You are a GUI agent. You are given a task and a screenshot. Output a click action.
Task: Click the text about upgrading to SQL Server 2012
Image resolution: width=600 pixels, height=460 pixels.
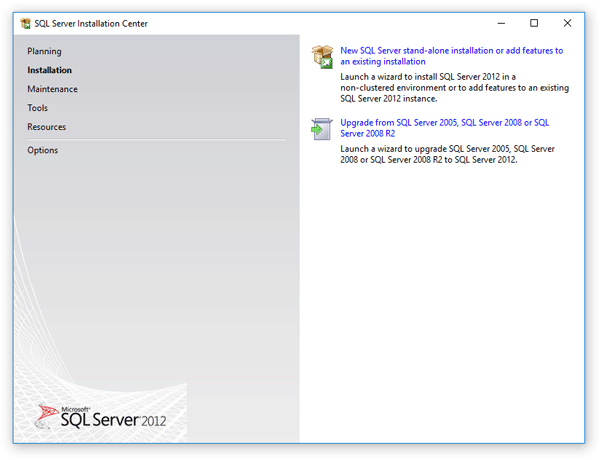447,154
